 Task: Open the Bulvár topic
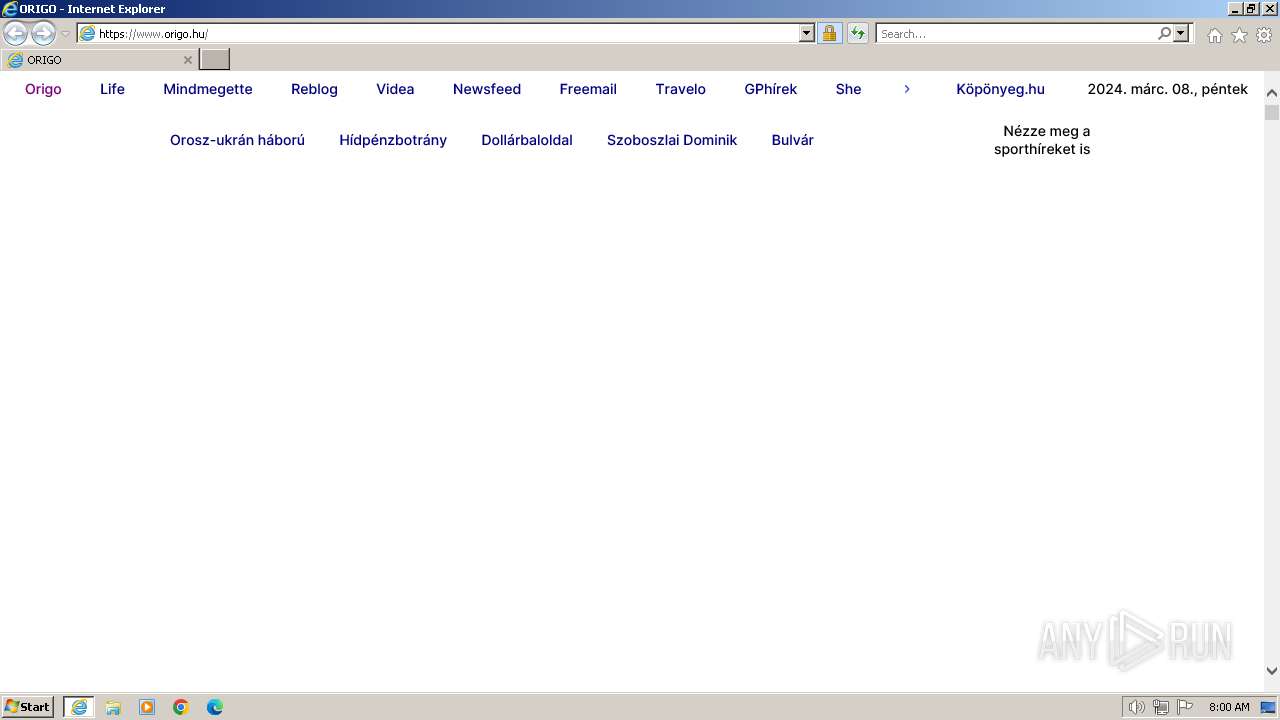click(x=793, y=140)
